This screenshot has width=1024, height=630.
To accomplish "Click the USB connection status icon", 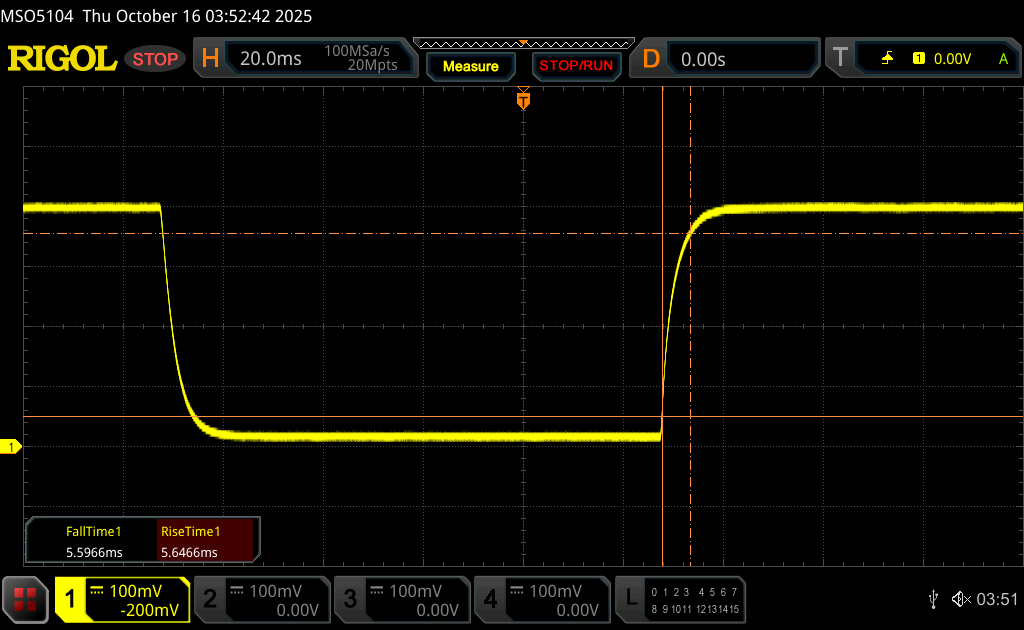I will click(x=933, y=599).
